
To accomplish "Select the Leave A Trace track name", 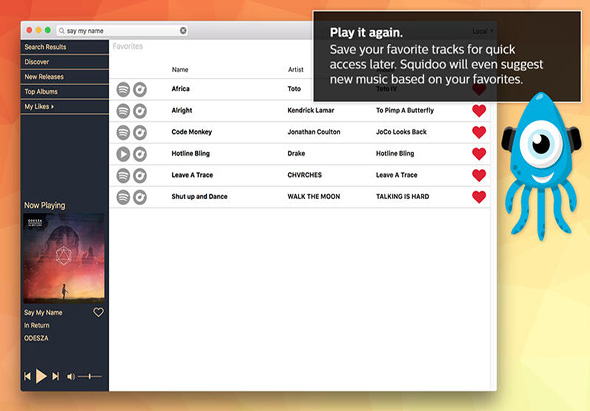I will click(x=192, y=175).
